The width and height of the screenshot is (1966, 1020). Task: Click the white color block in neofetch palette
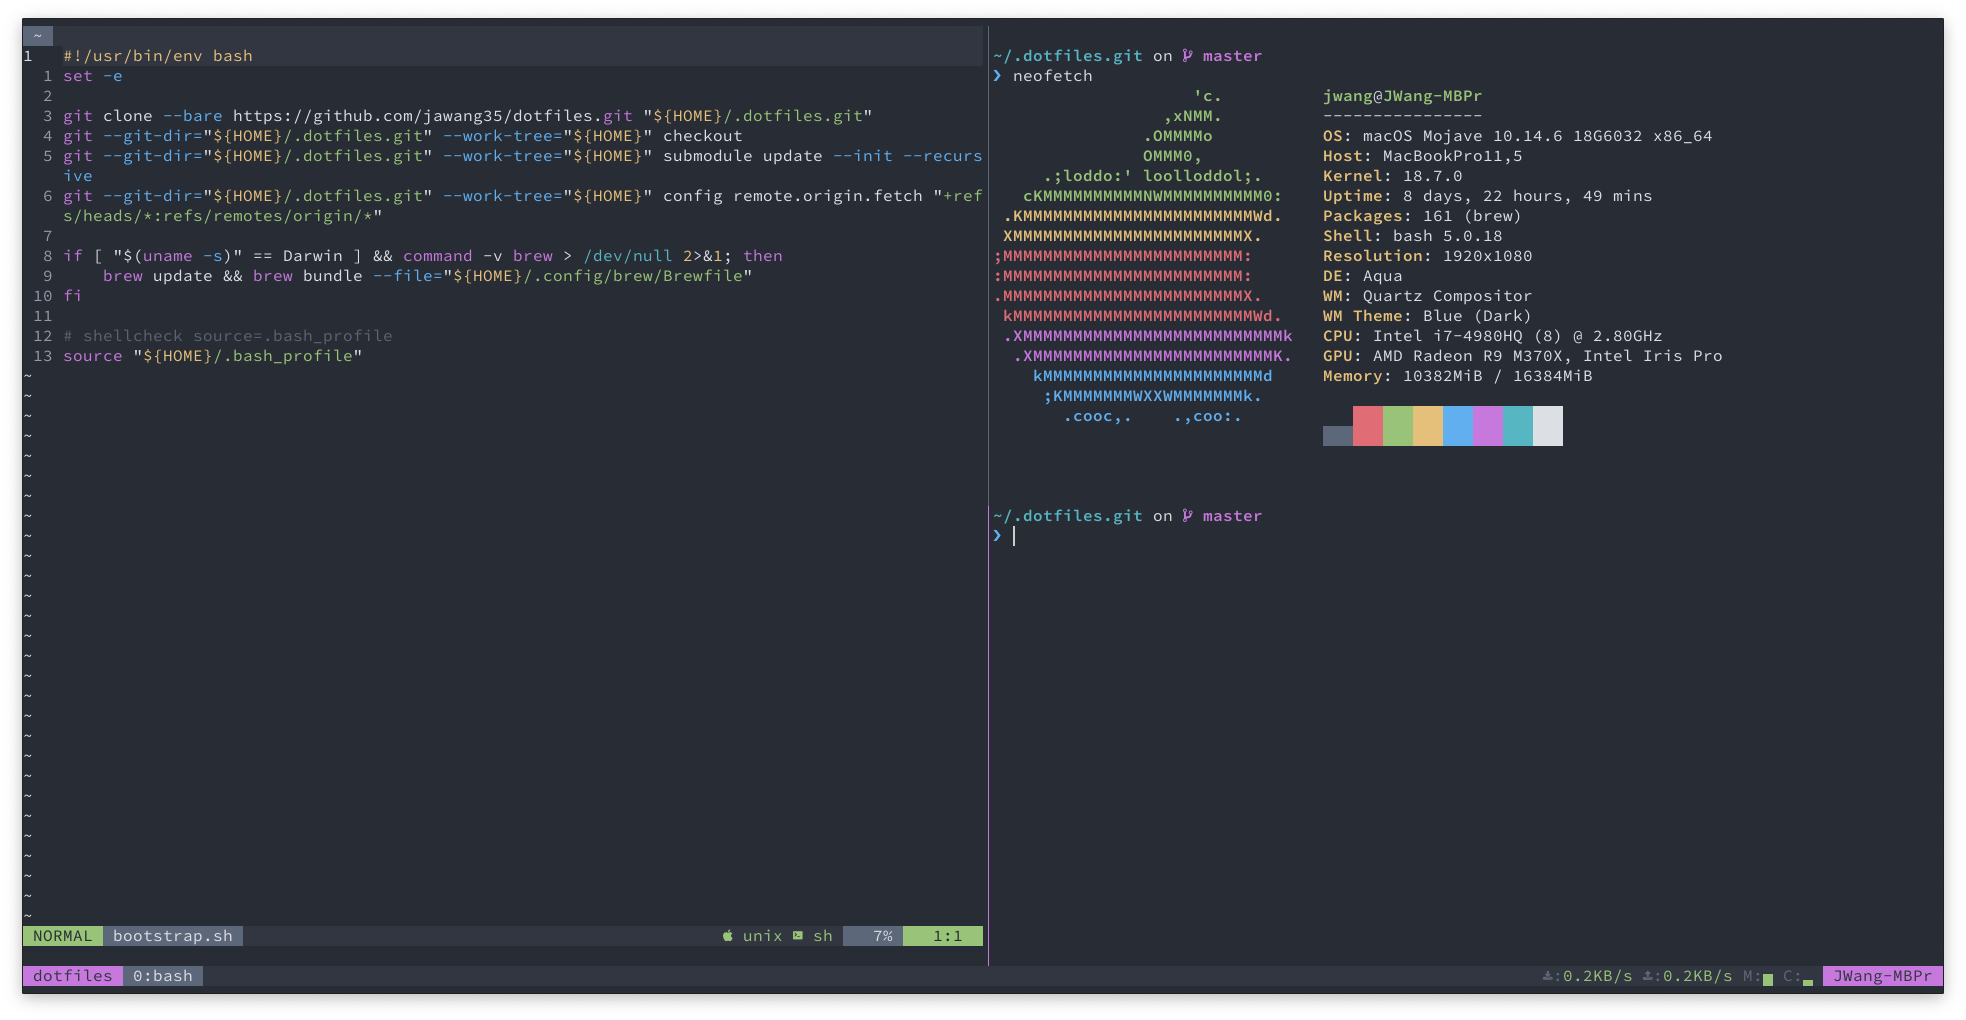[1548, 426]
